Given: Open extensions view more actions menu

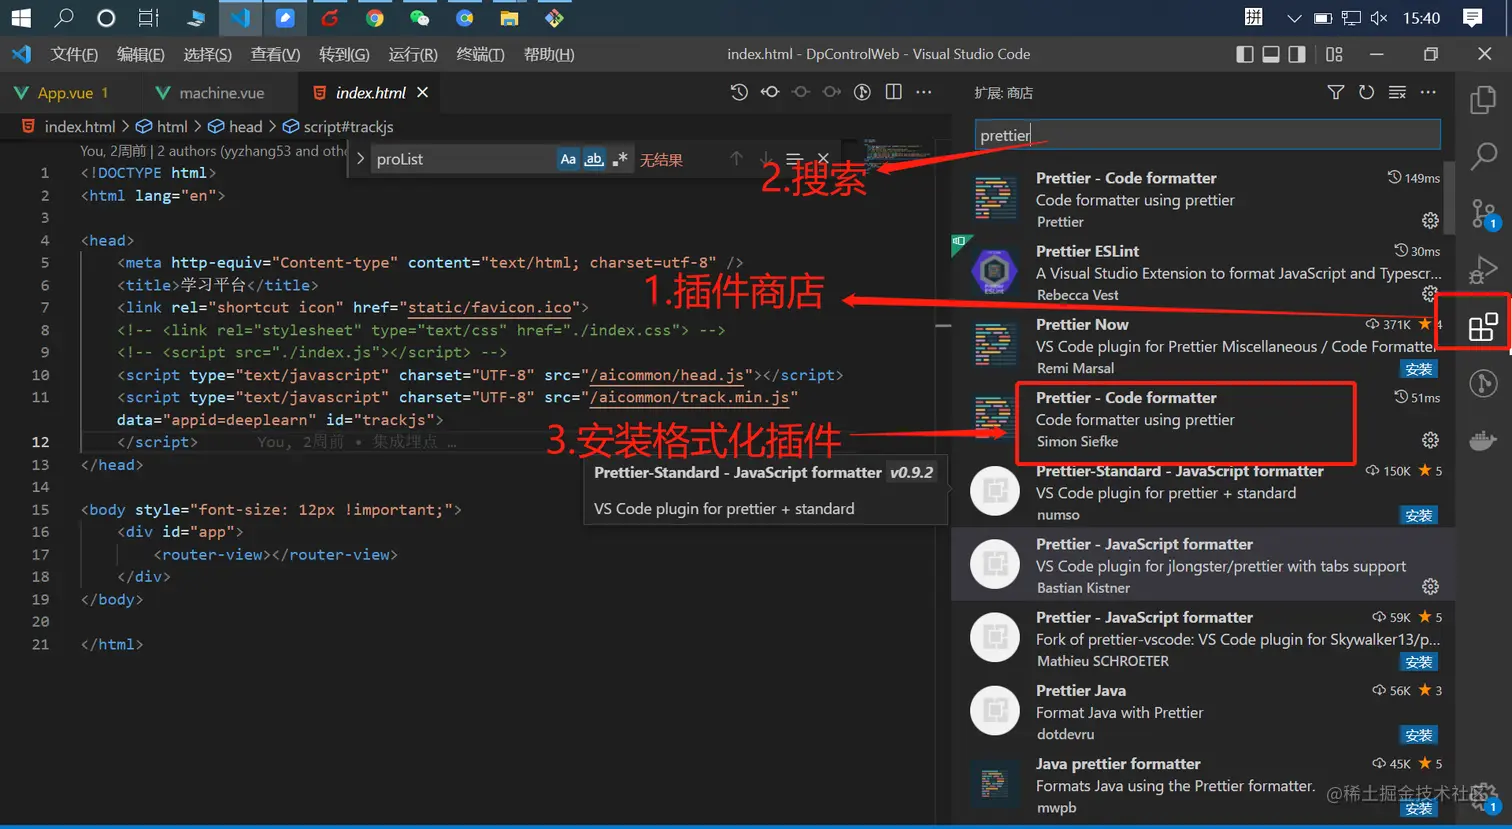Looking at the screenshot, I should coord(1428,92).
